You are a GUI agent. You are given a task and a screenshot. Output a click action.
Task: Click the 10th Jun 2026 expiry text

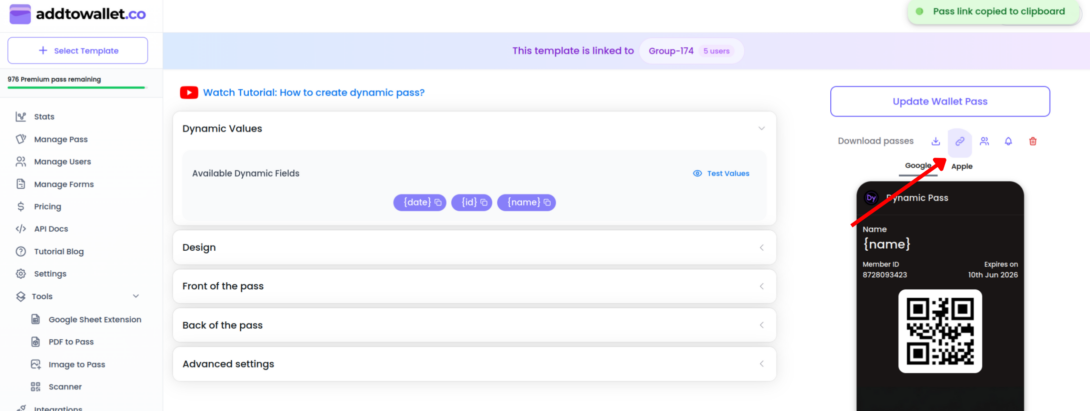(993, 275)
